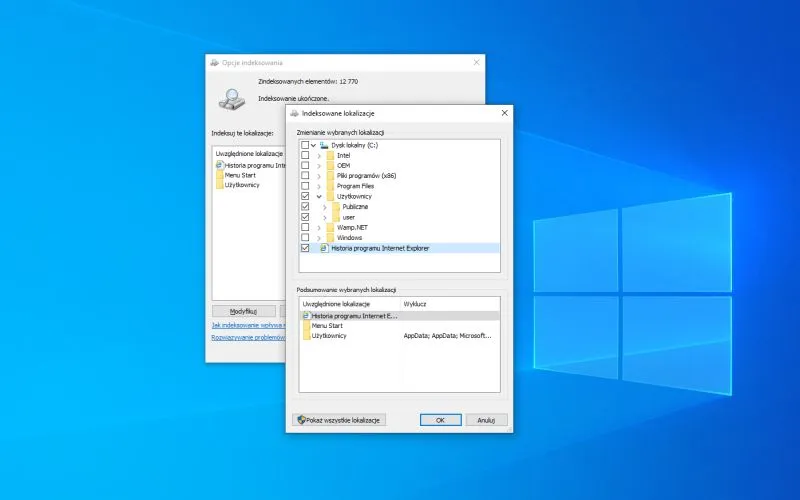Click the IE history icon in summary list
Viewport: 800px width, 500px height.
tap(306, 316)
